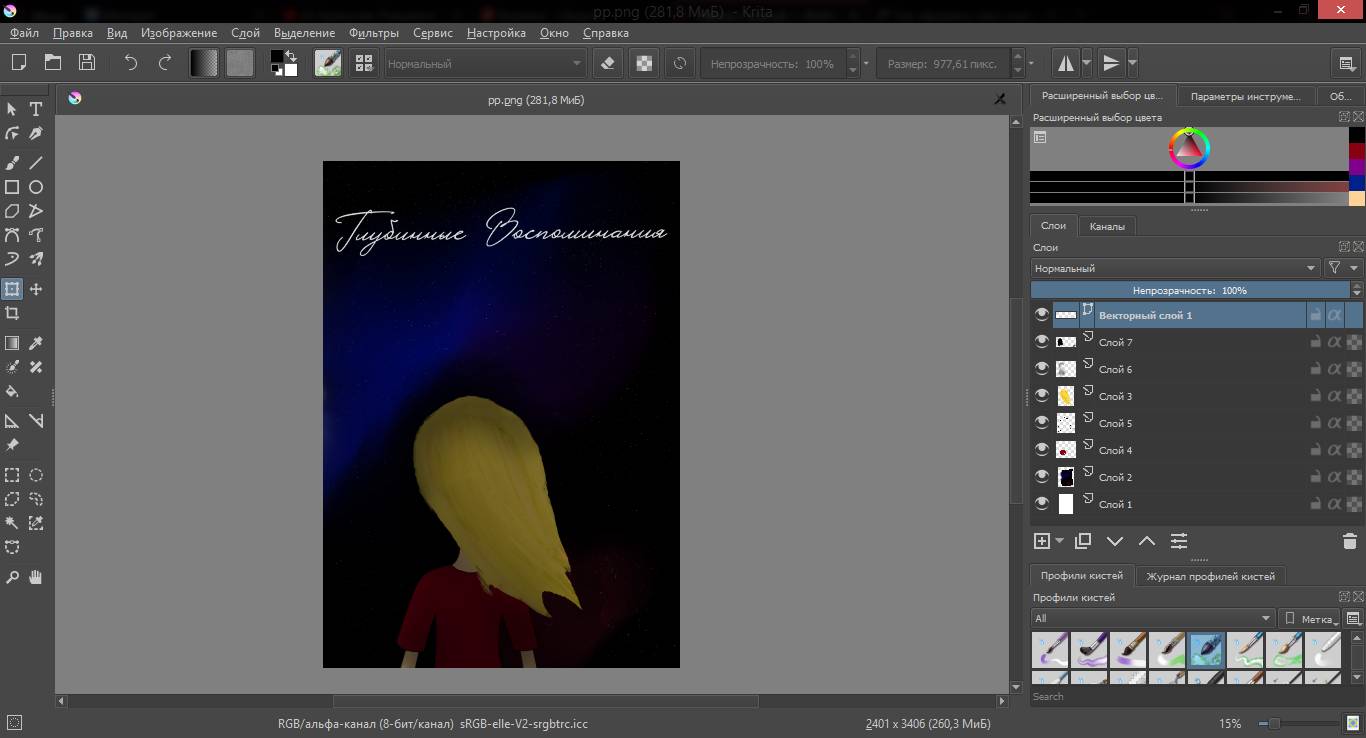Open the brush preset filter dropdown All
The width and height of the screenshot is (1366, 738).
click(1153, 618)
